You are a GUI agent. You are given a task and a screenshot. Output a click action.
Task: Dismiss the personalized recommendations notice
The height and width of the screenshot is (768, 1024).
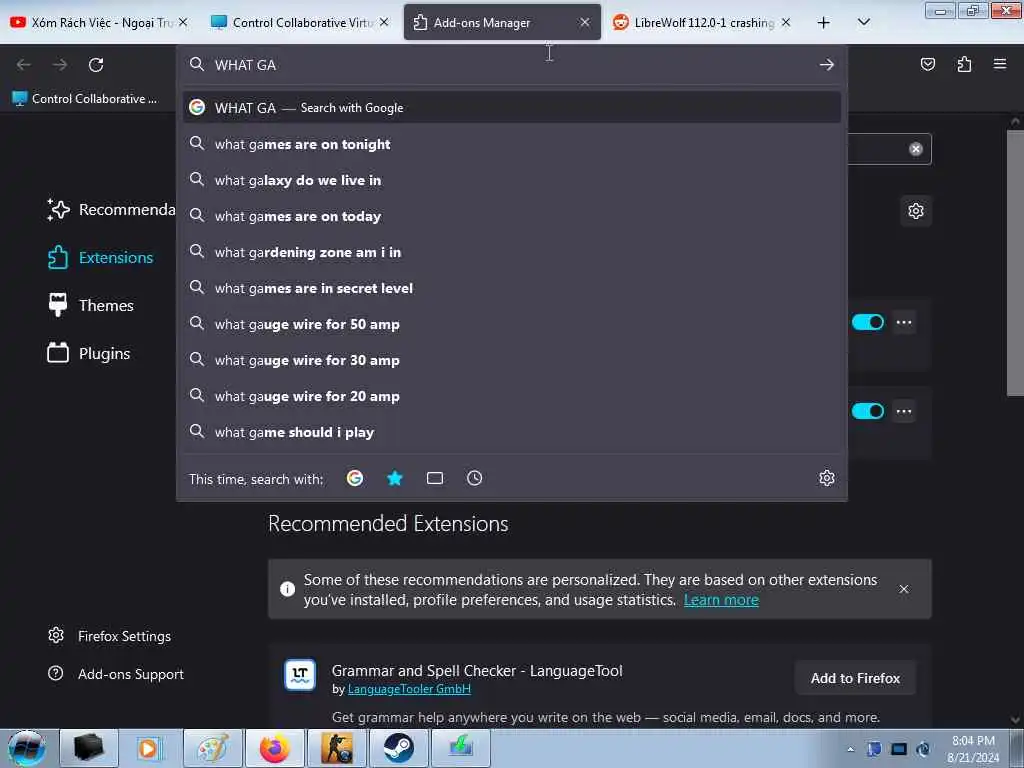[904, 589]
